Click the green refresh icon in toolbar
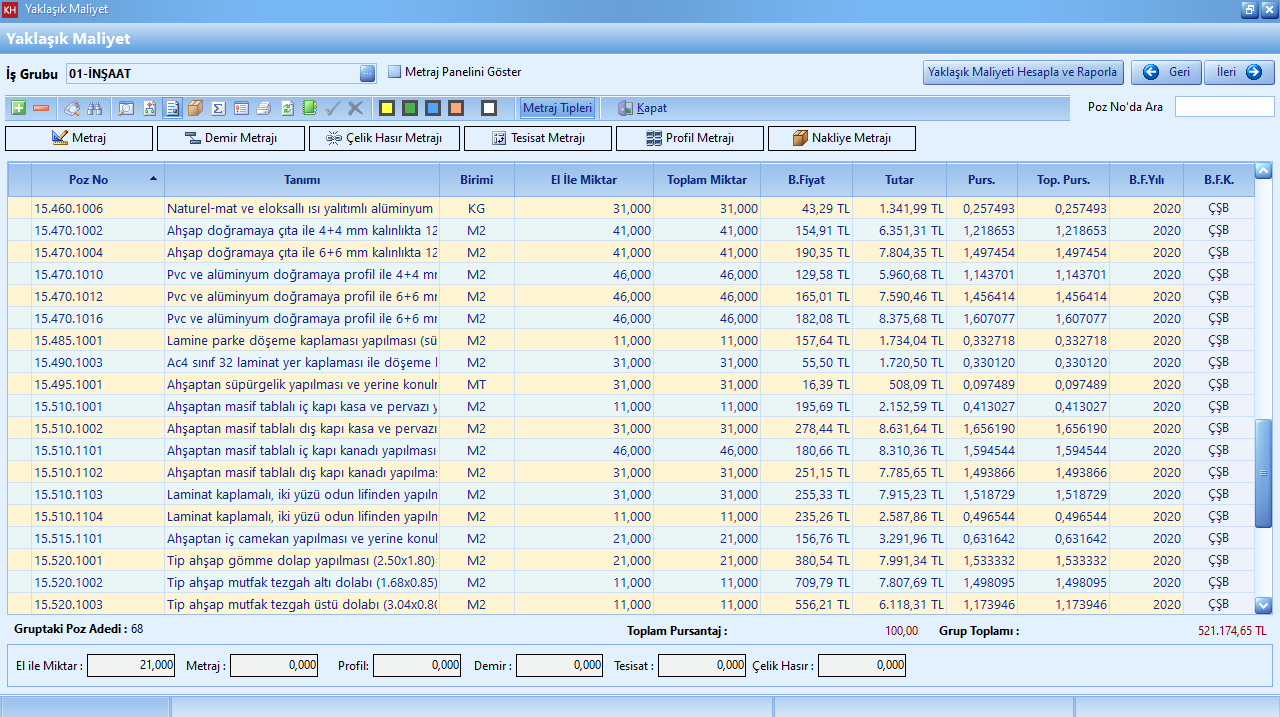This screenshot has width=1280, height=717. point(287,108)
